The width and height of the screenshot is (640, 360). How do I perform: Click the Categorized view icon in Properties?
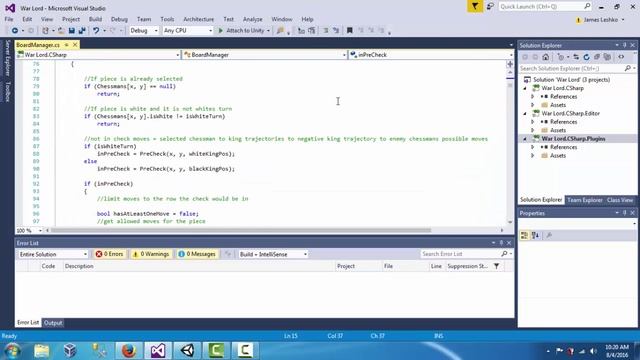click(524, 236)
